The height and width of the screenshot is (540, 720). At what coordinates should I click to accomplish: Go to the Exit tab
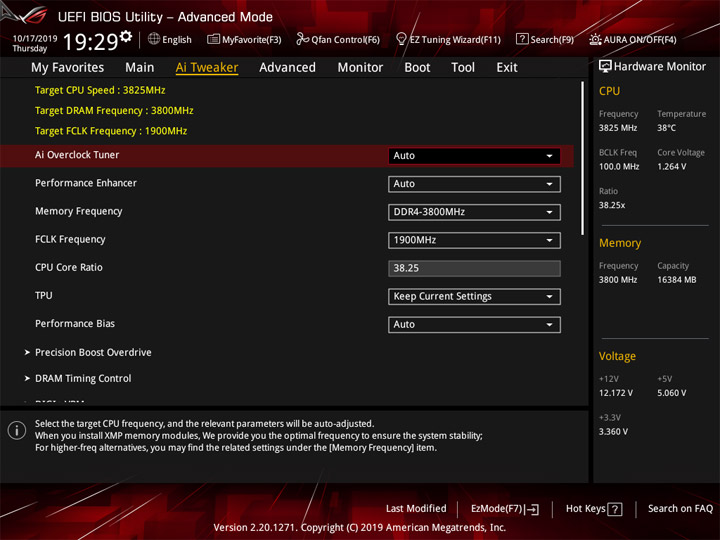507,68
